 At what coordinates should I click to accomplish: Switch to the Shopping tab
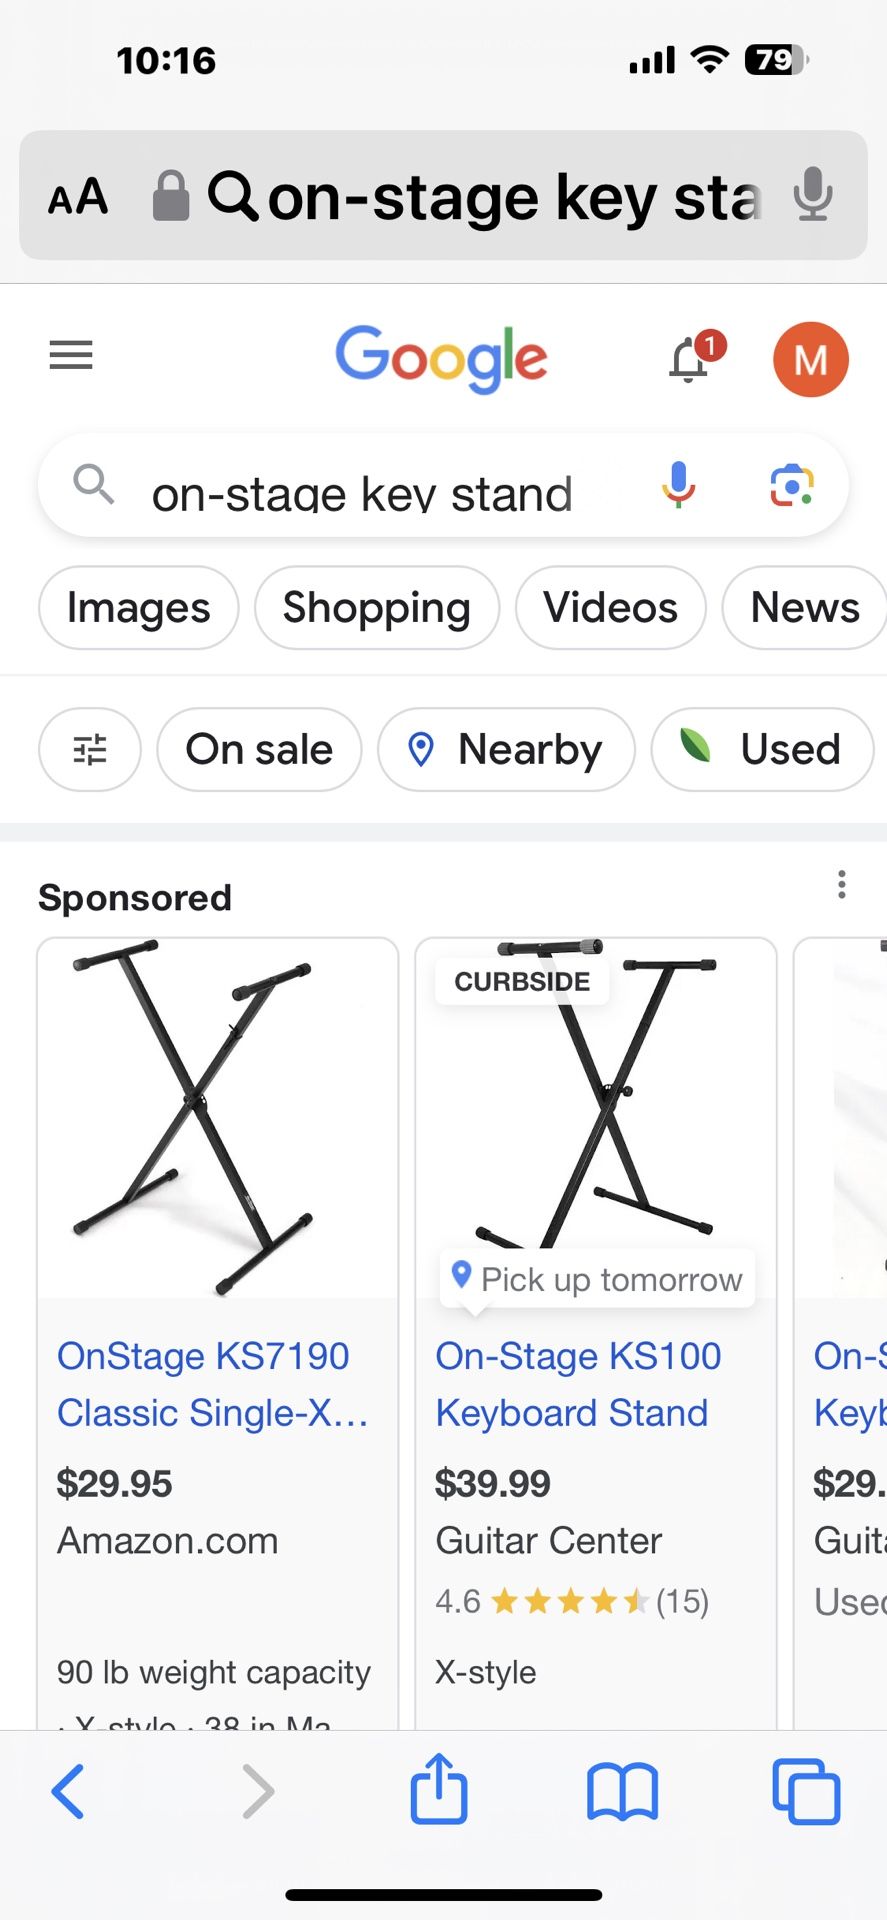coord(376,608)
